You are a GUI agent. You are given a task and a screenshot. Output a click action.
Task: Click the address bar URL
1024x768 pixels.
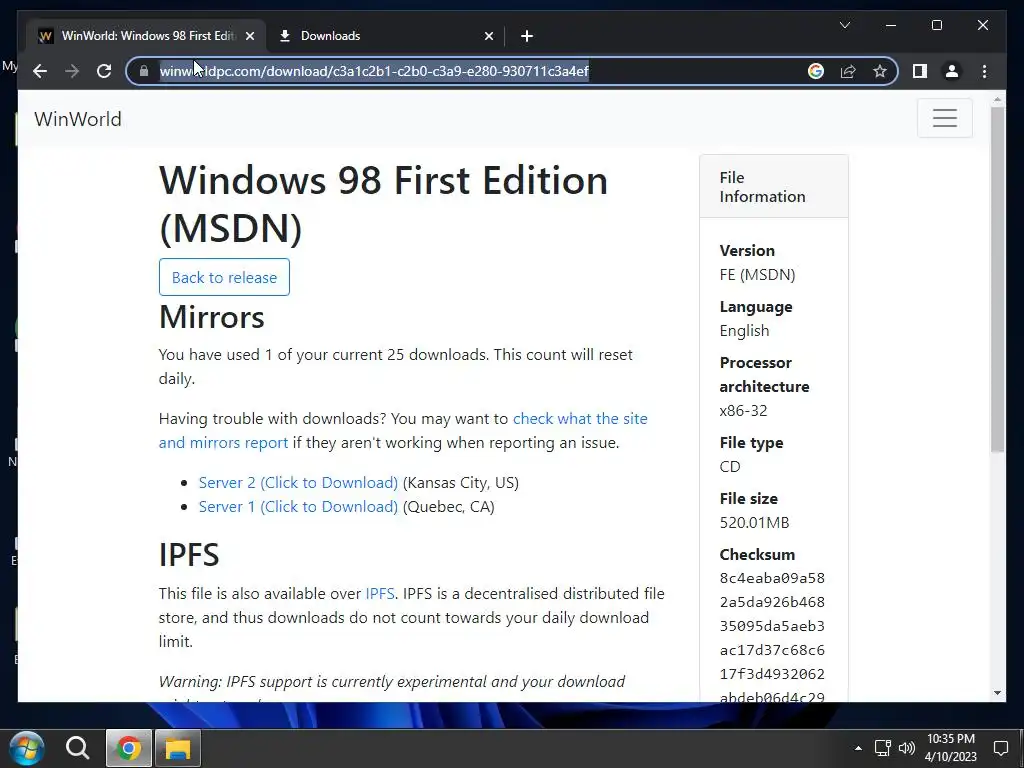[374, 71]
